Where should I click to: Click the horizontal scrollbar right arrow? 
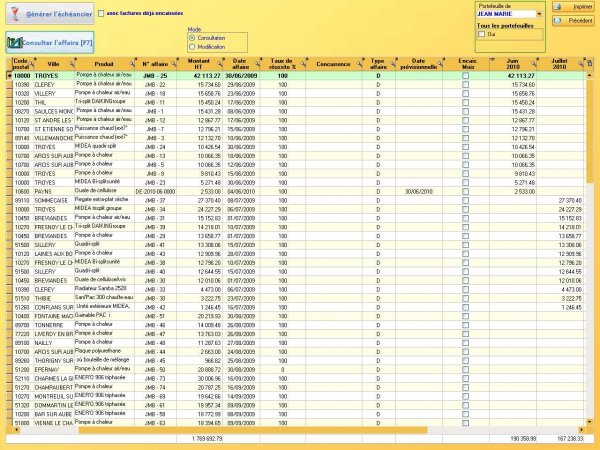[x=581, y=430]
